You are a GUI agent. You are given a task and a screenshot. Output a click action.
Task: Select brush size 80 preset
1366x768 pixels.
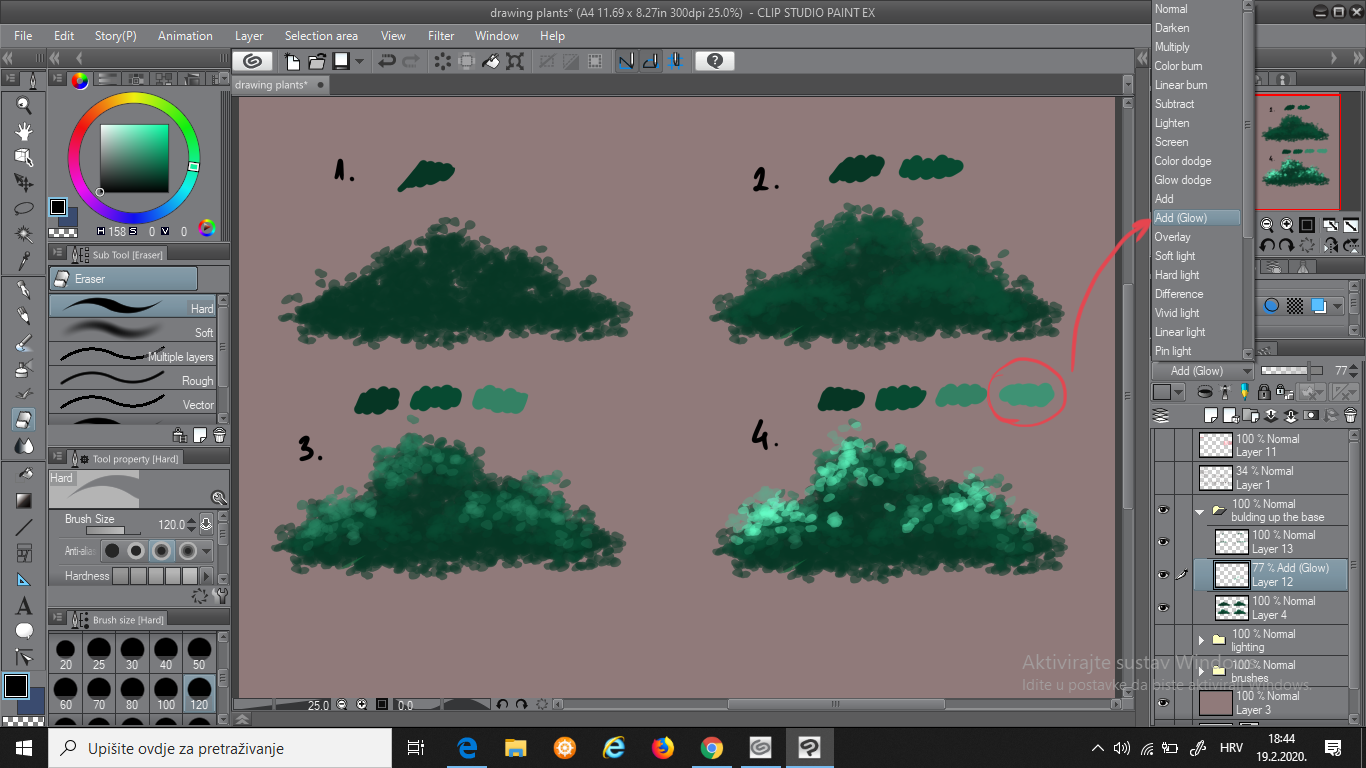click(x=132, y=695)
